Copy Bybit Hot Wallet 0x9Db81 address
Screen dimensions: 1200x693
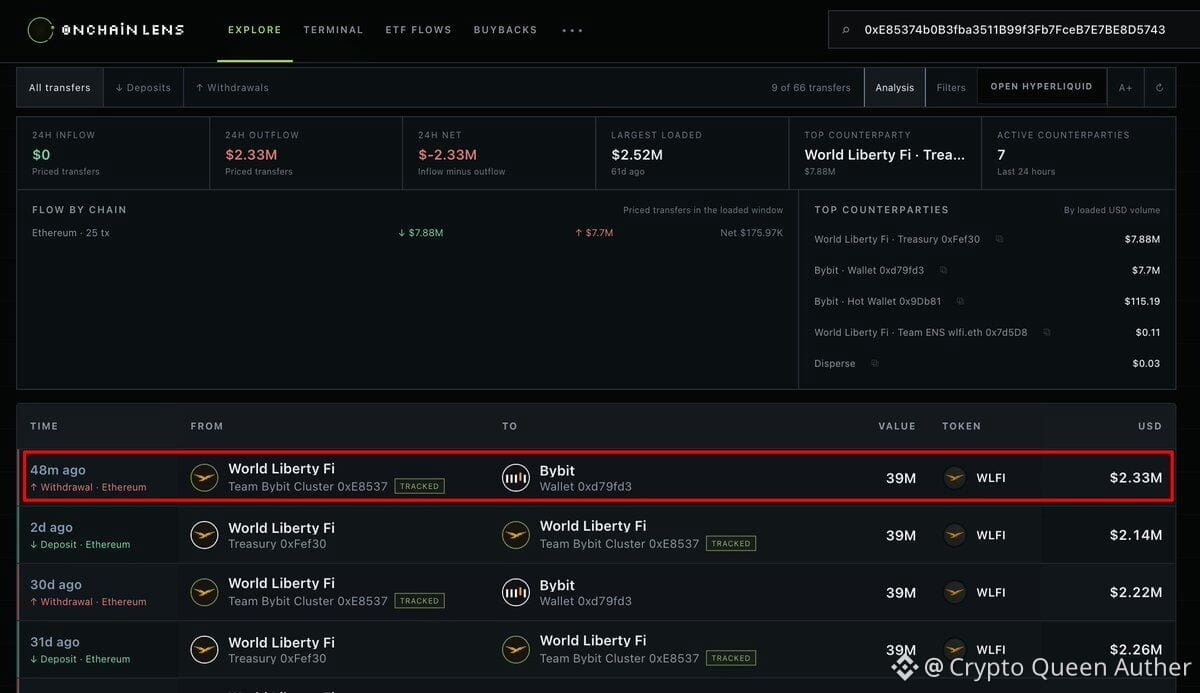(960, 301)
